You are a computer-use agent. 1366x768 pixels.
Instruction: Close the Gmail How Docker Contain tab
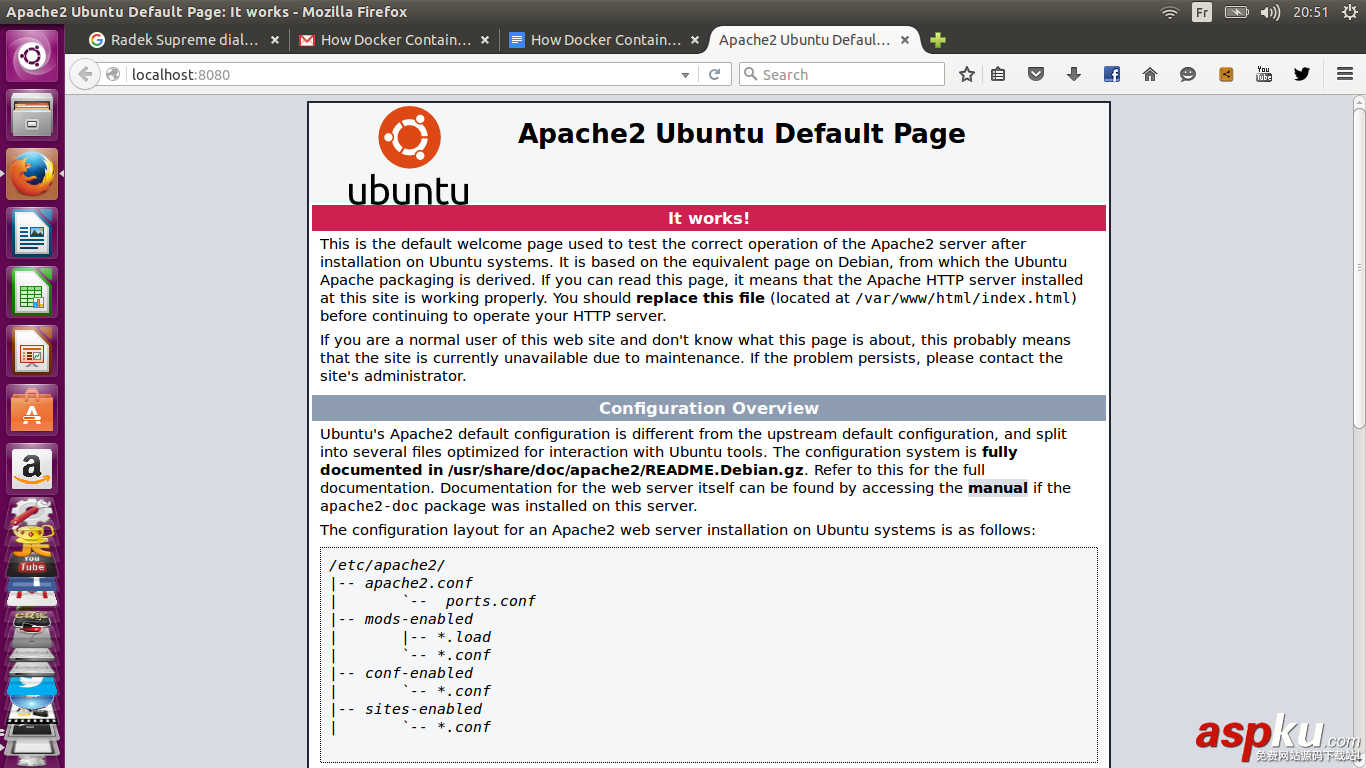point(485,40)
